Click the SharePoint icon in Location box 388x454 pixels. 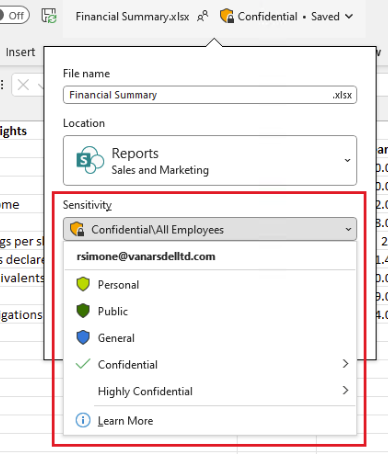coord(90,160)
